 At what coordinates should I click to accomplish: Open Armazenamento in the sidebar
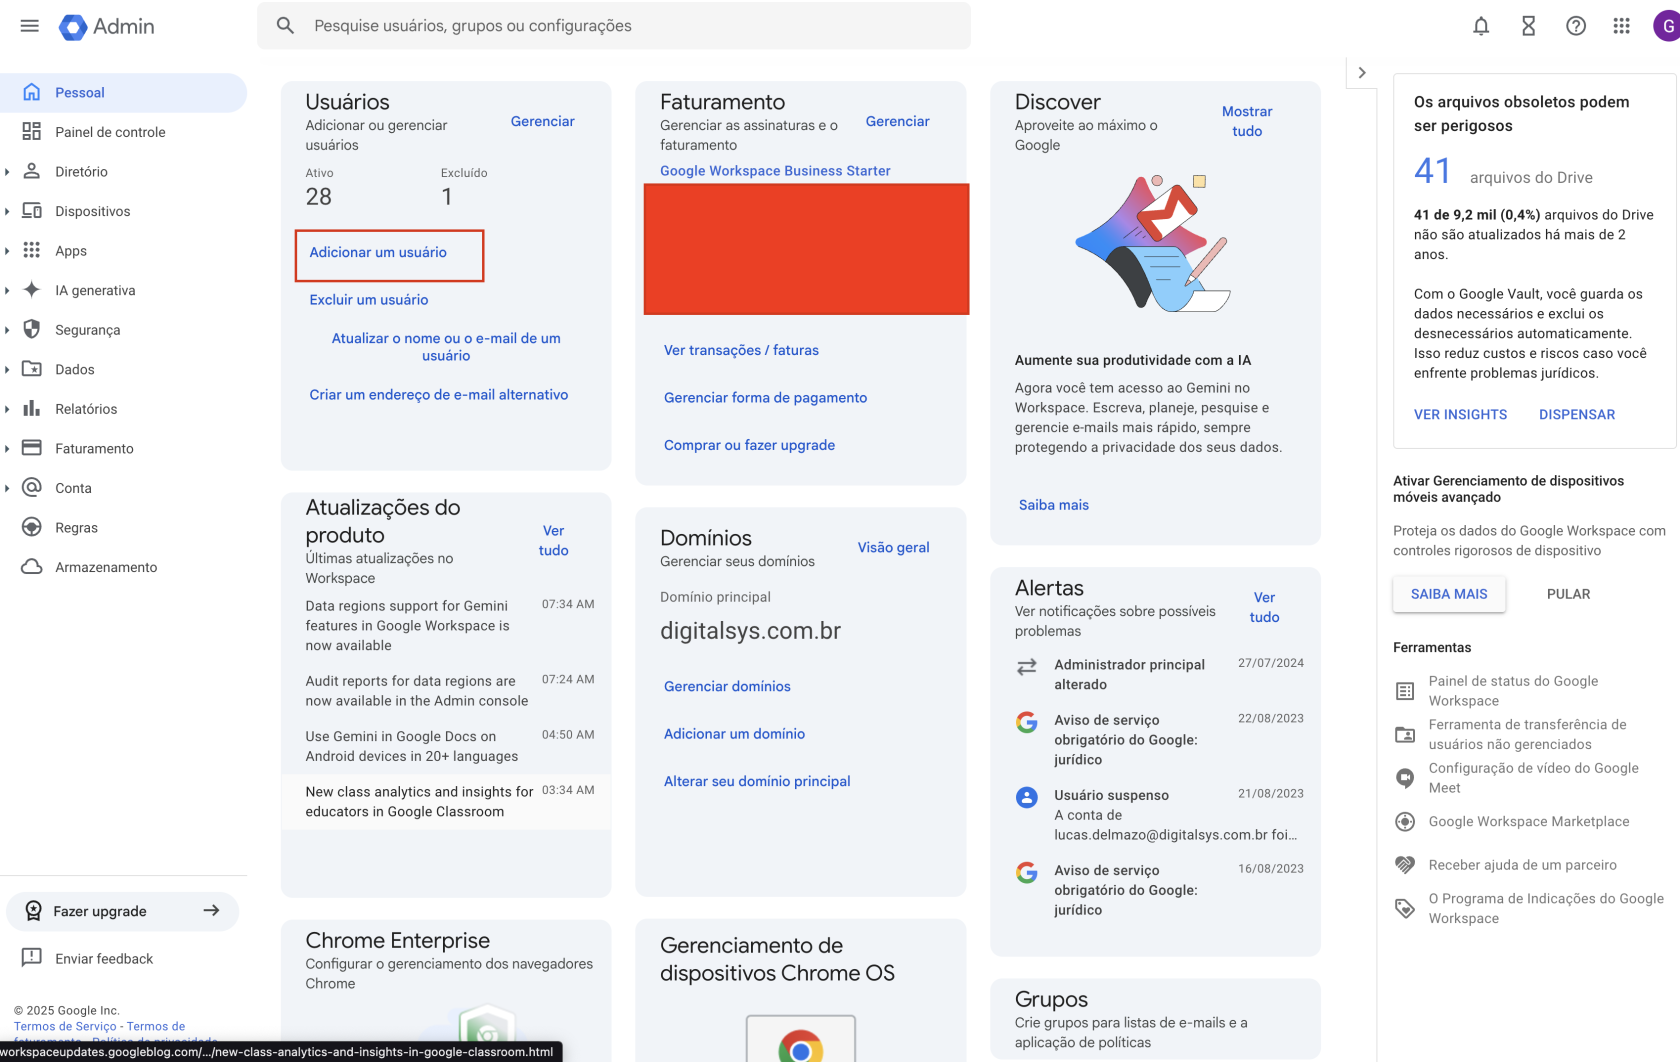click(x=106, y=567)
